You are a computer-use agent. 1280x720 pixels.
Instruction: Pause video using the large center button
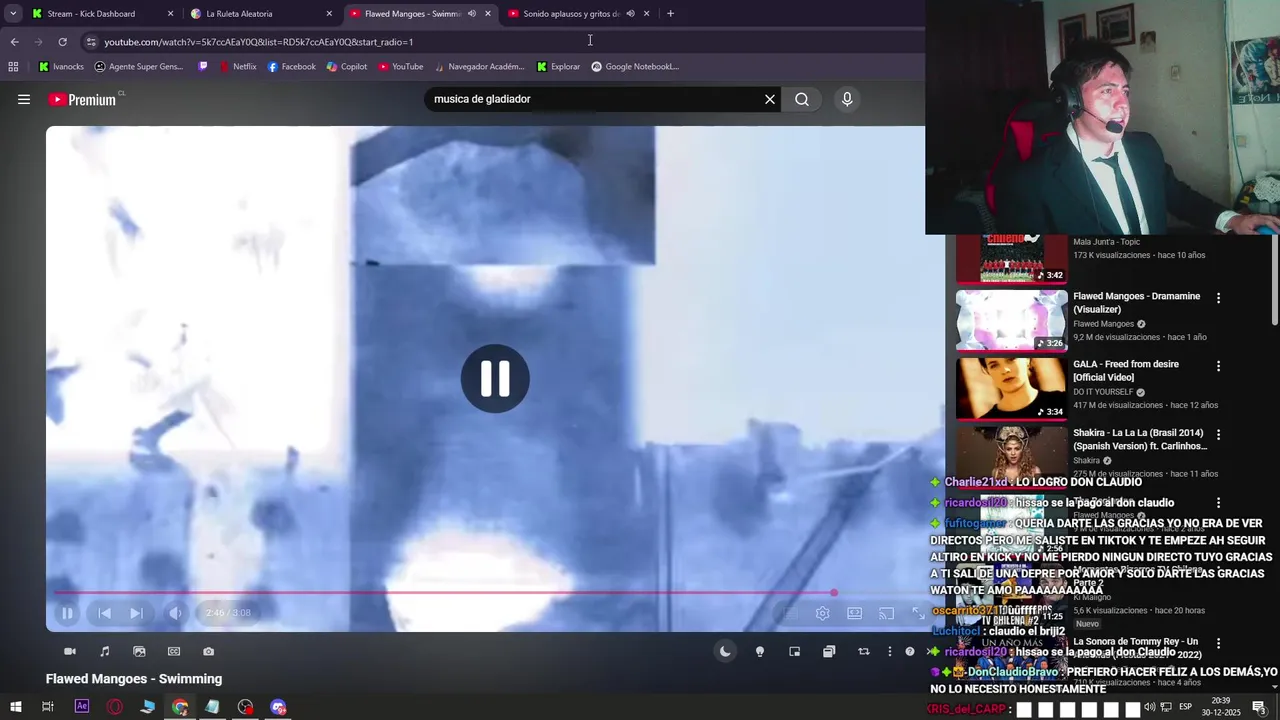click(x=495, y=379)
